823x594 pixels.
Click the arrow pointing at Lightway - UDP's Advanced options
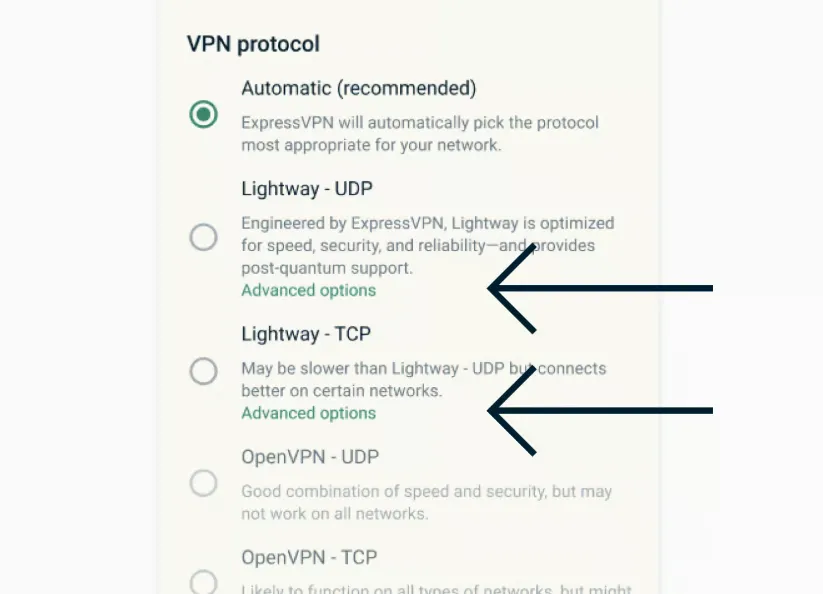point(600,289)
